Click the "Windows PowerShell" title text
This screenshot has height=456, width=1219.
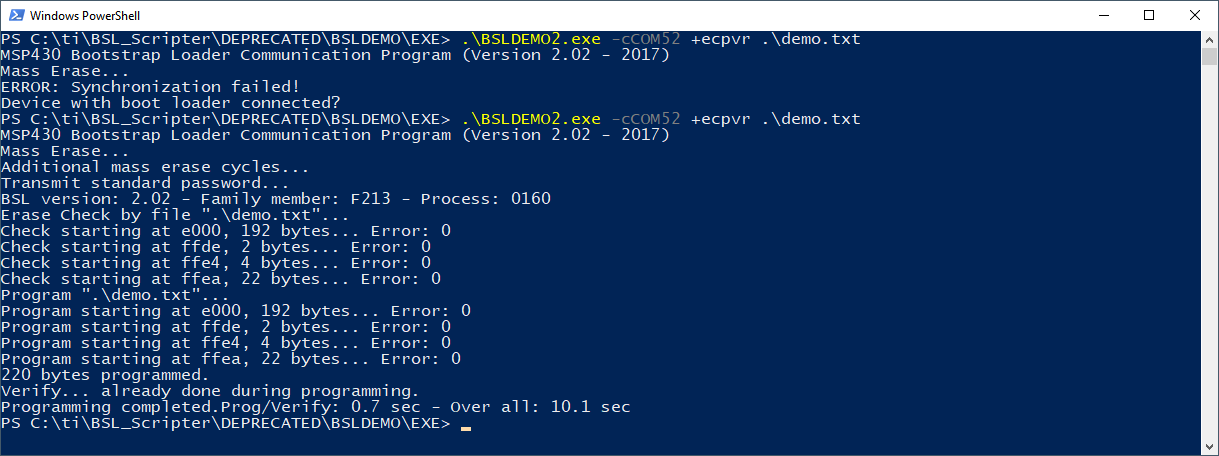coord(84,16)
